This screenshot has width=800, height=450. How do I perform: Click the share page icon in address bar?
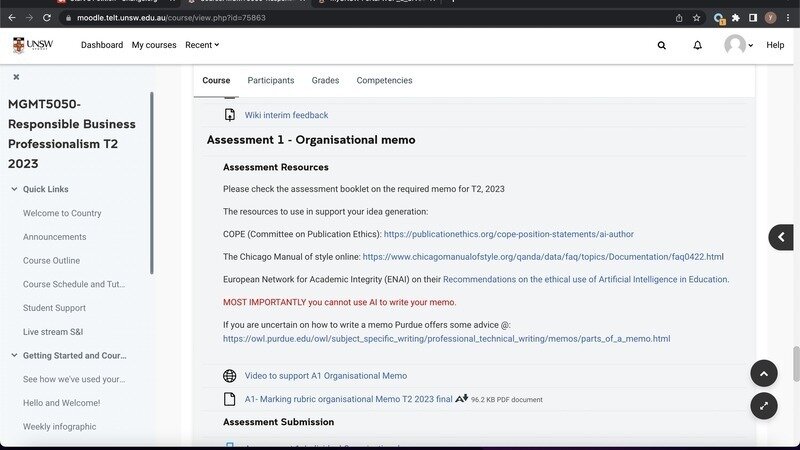coord(679,18)
